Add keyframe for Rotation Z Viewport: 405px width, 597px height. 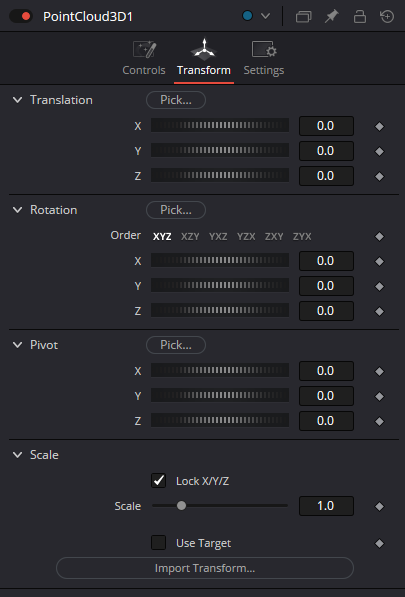(379, 311)
